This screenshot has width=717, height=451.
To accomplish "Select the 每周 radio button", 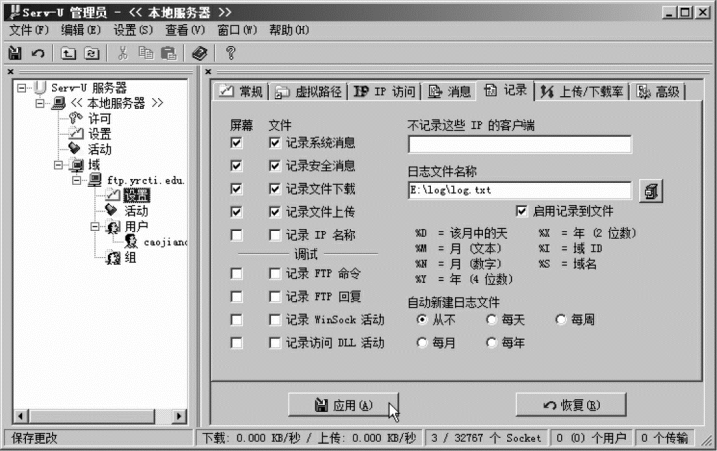I will pos(561,319).
